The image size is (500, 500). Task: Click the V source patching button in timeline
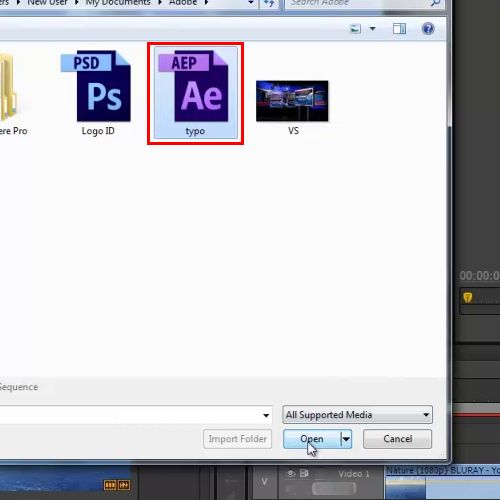[x=264, y=481]
